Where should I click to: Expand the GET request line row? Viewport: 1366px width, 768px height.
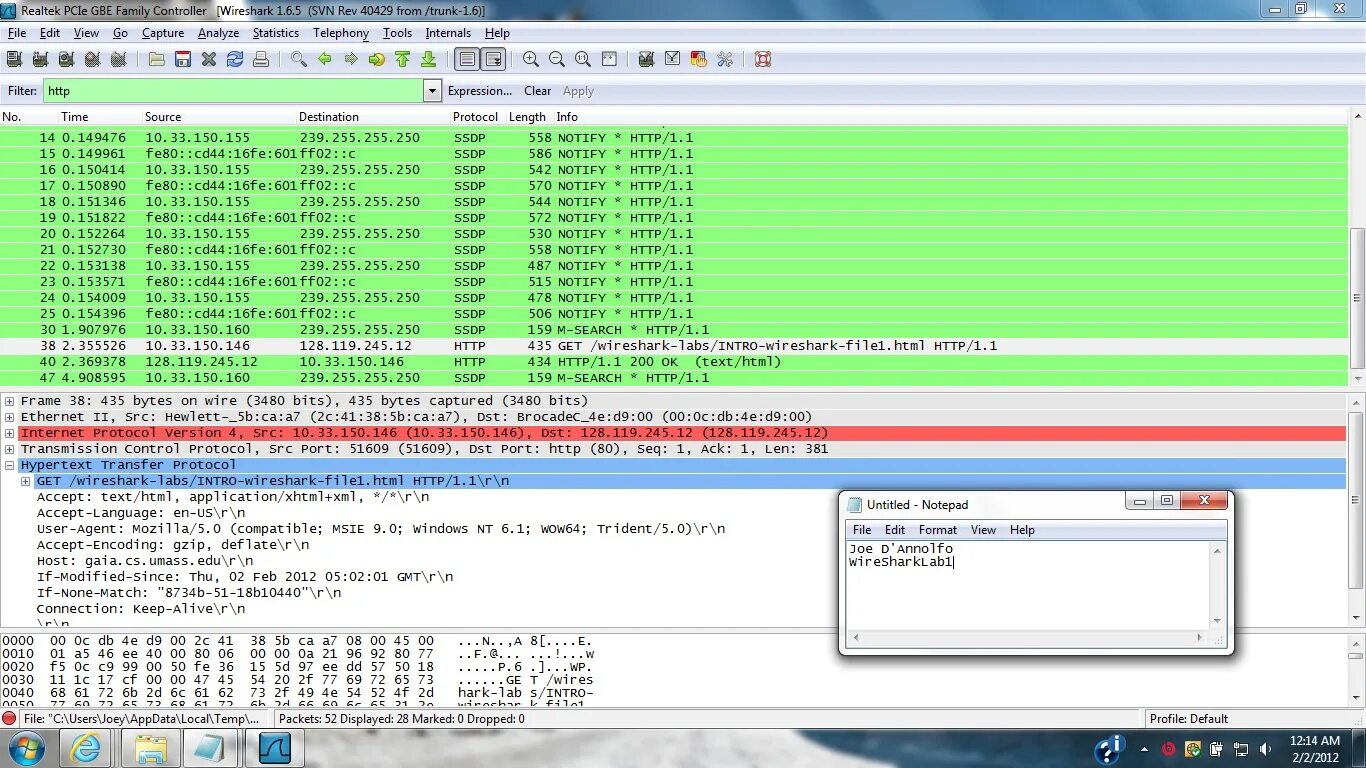pyautogui.click(x=25, y=481)
